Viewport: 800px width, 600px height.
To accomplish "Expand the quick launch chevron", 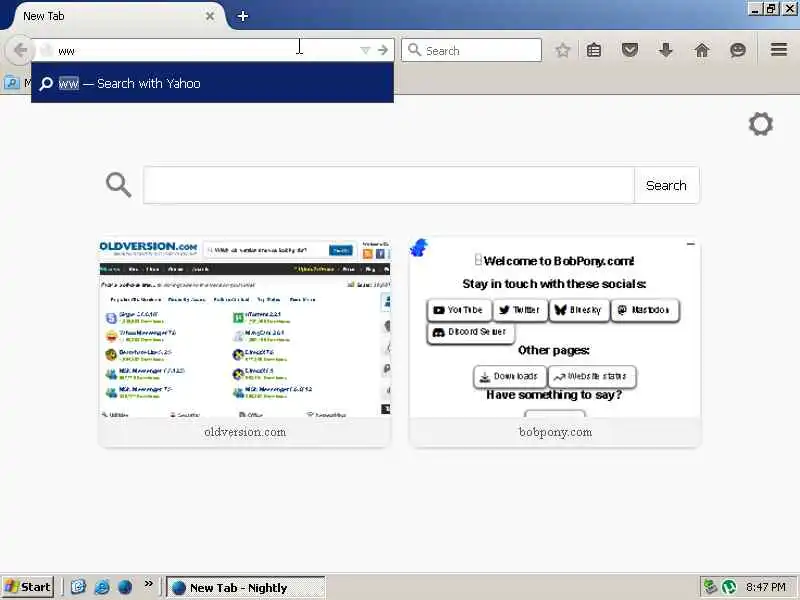I will pos(148,584).
